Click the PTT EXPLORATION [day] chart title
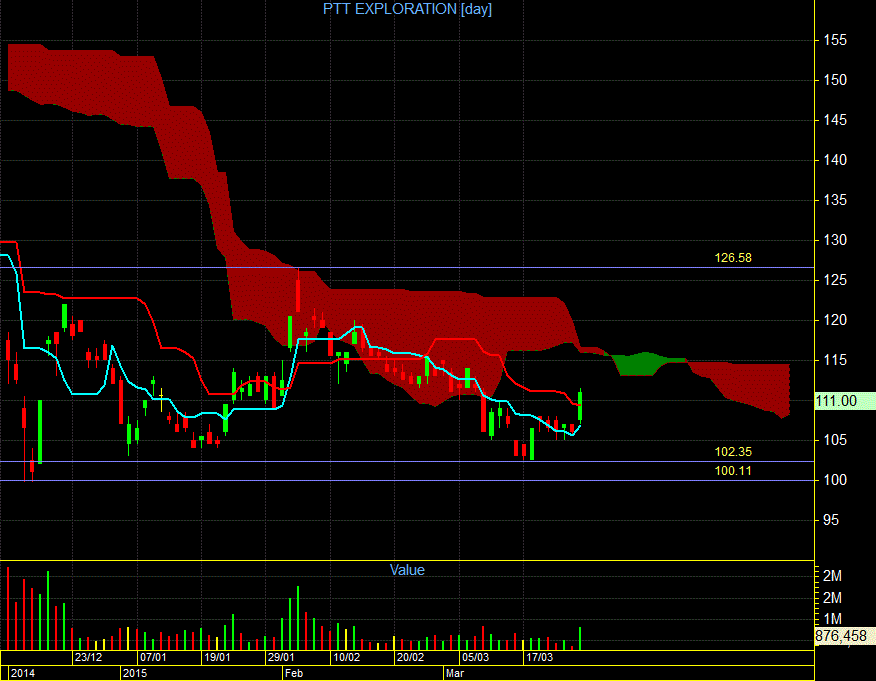The width and height of the screenshot is (876, 681). [407, 9]
